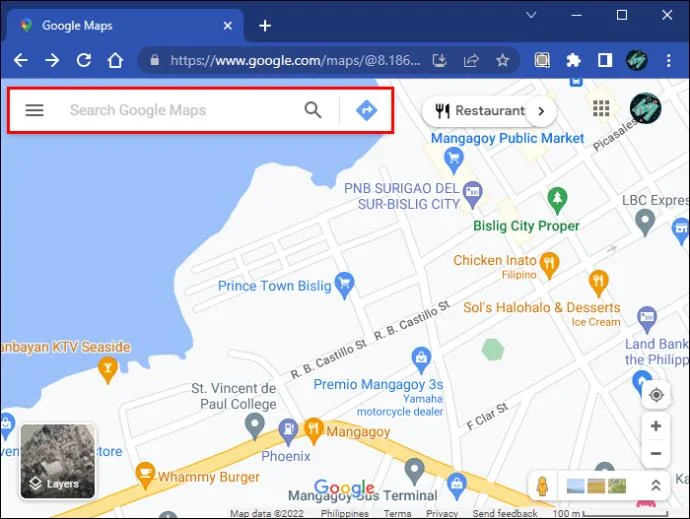
Task: Open the Chrome profile avatar in the toolbar
Action: tap(636, 60)
